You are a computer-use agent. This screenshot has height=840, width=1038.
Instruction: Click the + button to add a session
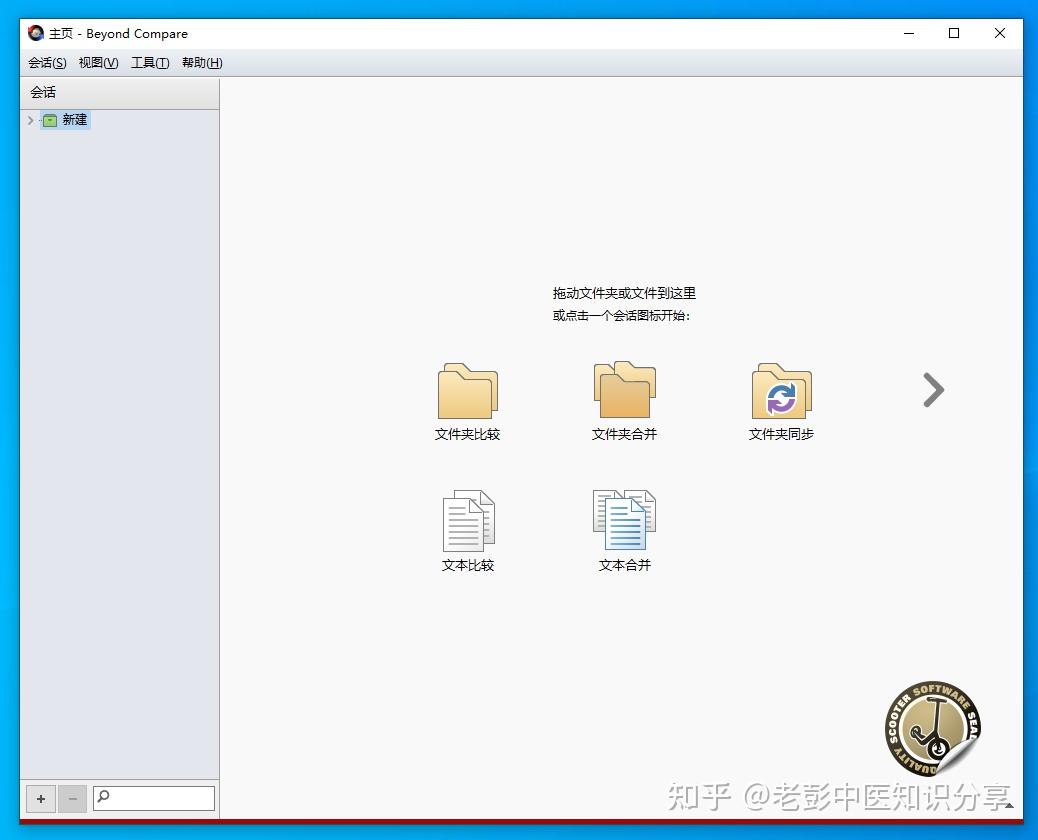pos(40,798)
